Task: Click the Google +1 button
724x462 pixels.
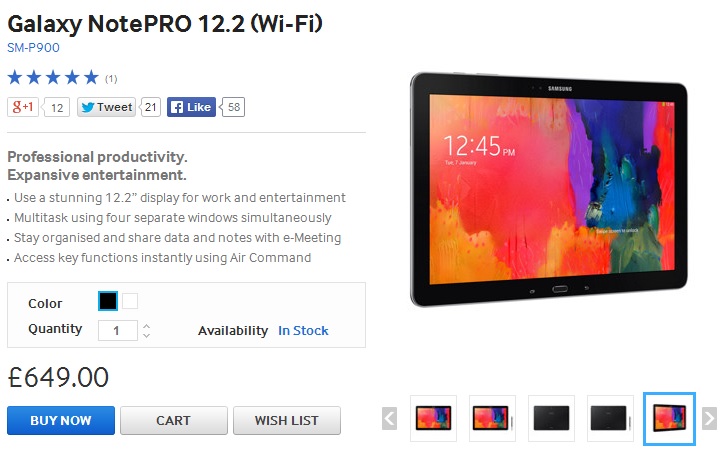Action: 23,107
